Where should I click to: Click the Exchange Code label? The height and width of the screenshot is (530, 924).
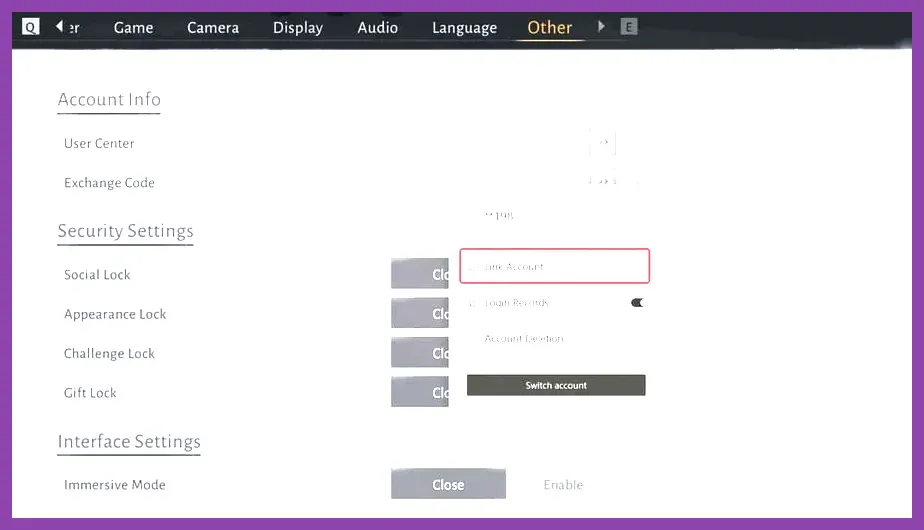(x=109, y=183)
